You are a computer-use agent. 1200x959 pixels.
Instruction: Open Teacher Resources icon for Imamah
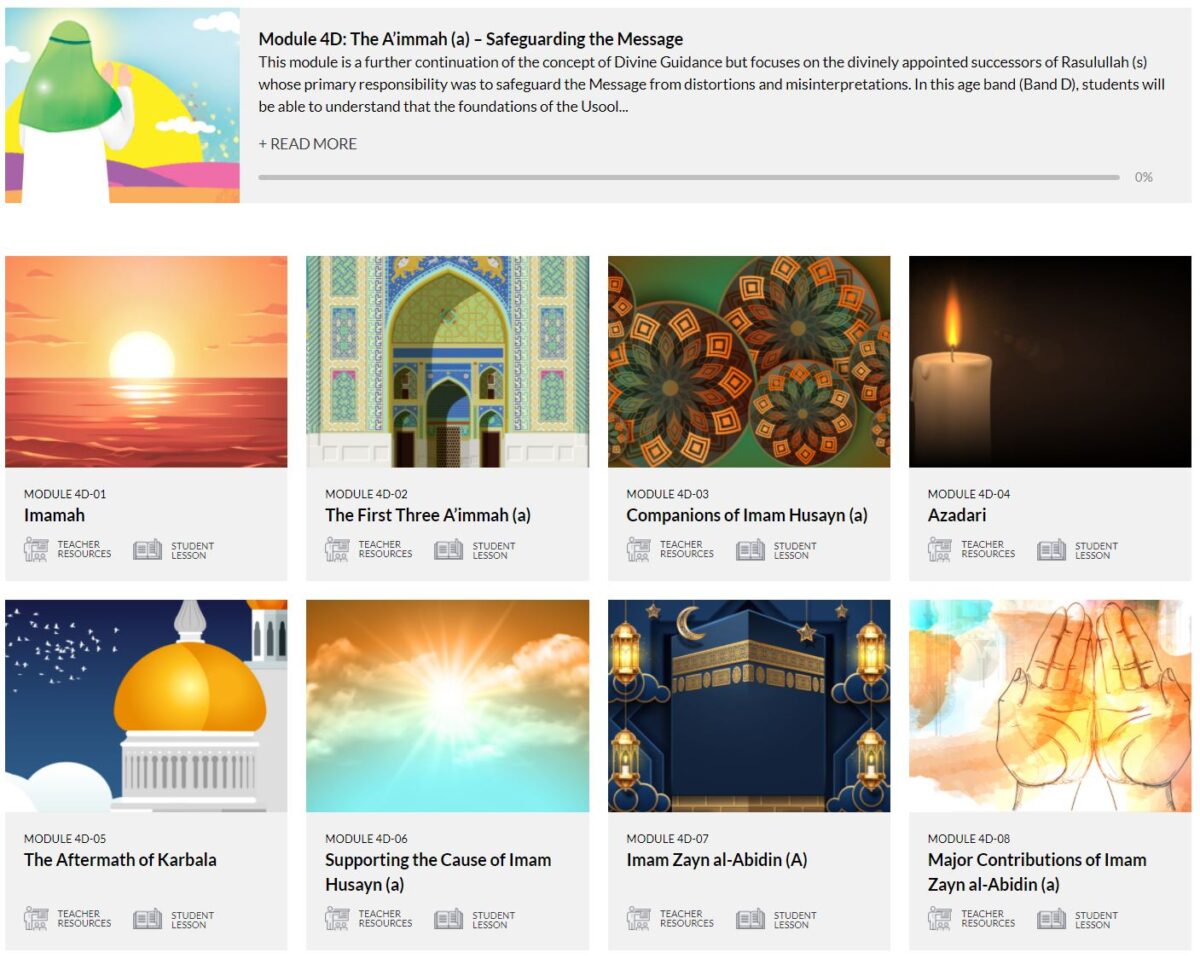click(x=37, y=549)
